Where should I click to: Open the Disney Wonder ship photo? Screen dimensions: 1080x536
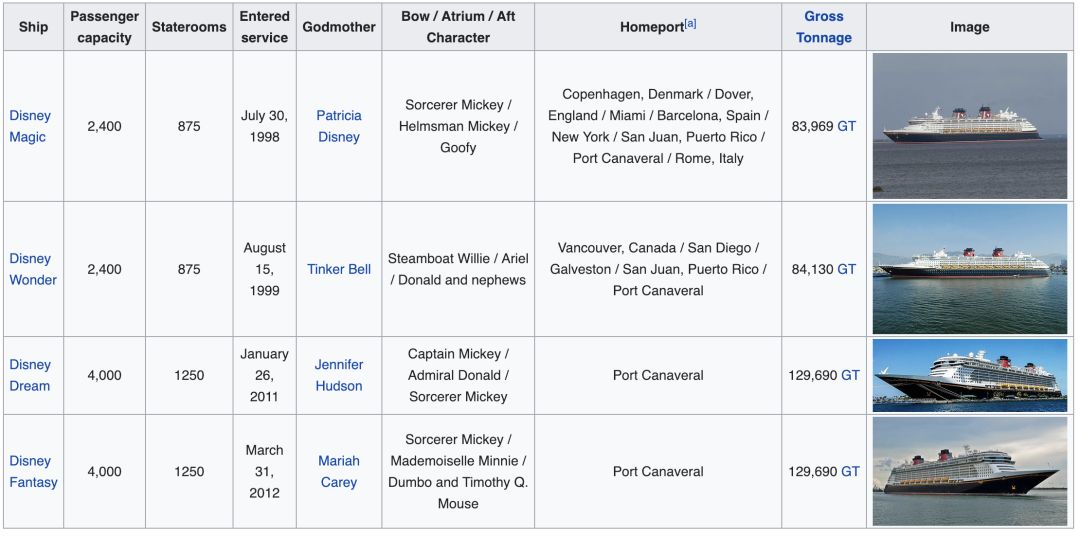click(x=969, y=268)
